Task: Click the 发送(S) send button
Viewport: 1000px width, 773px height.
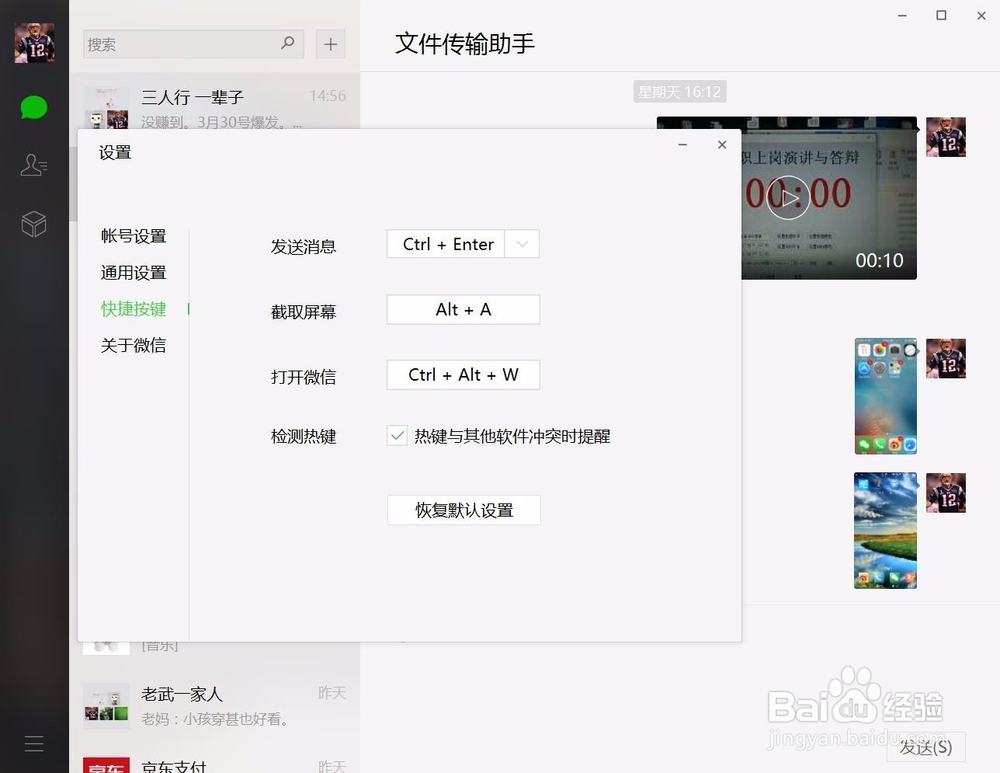Action: tap(925, 747)
